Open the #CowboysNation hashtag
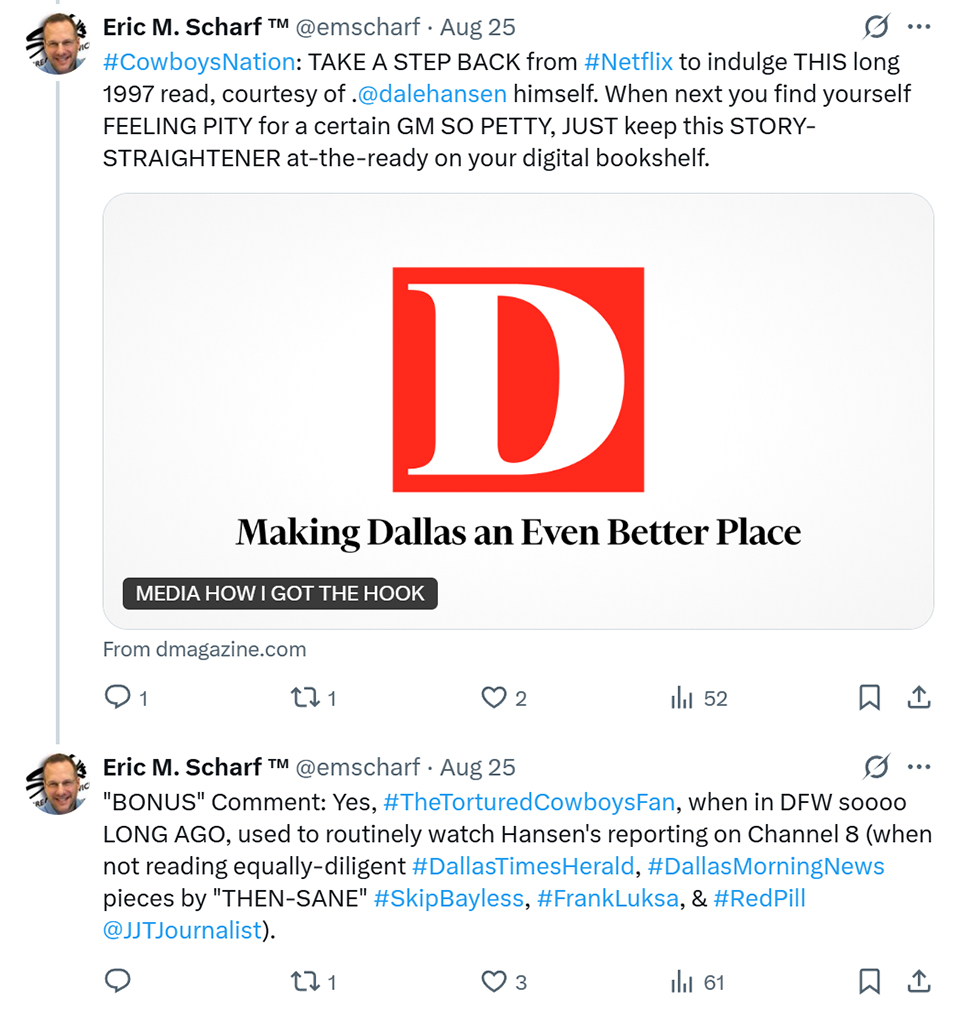 click(199, 62)
